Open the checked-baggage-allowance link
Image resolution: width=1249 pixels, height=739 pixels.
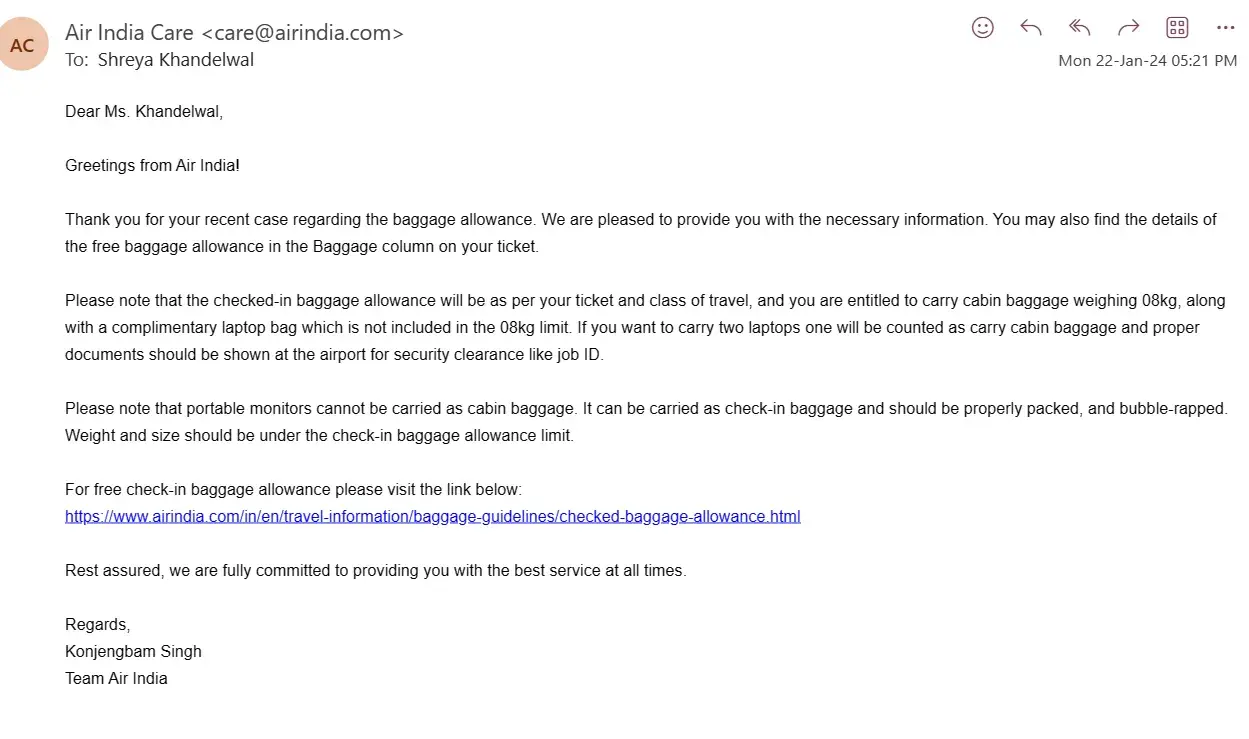click(432, 517)
